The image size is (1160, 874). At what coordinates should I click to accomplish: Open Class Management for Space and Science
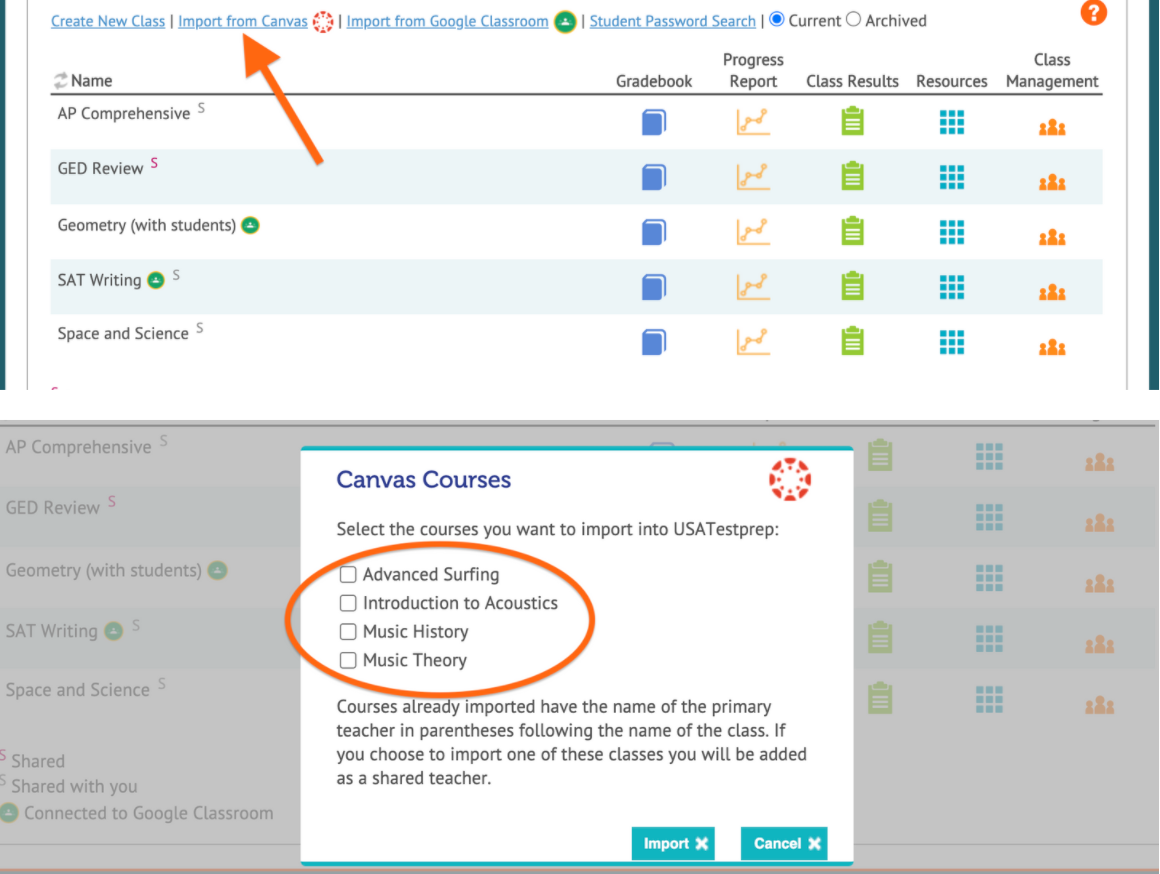(x=1052, y=346)
